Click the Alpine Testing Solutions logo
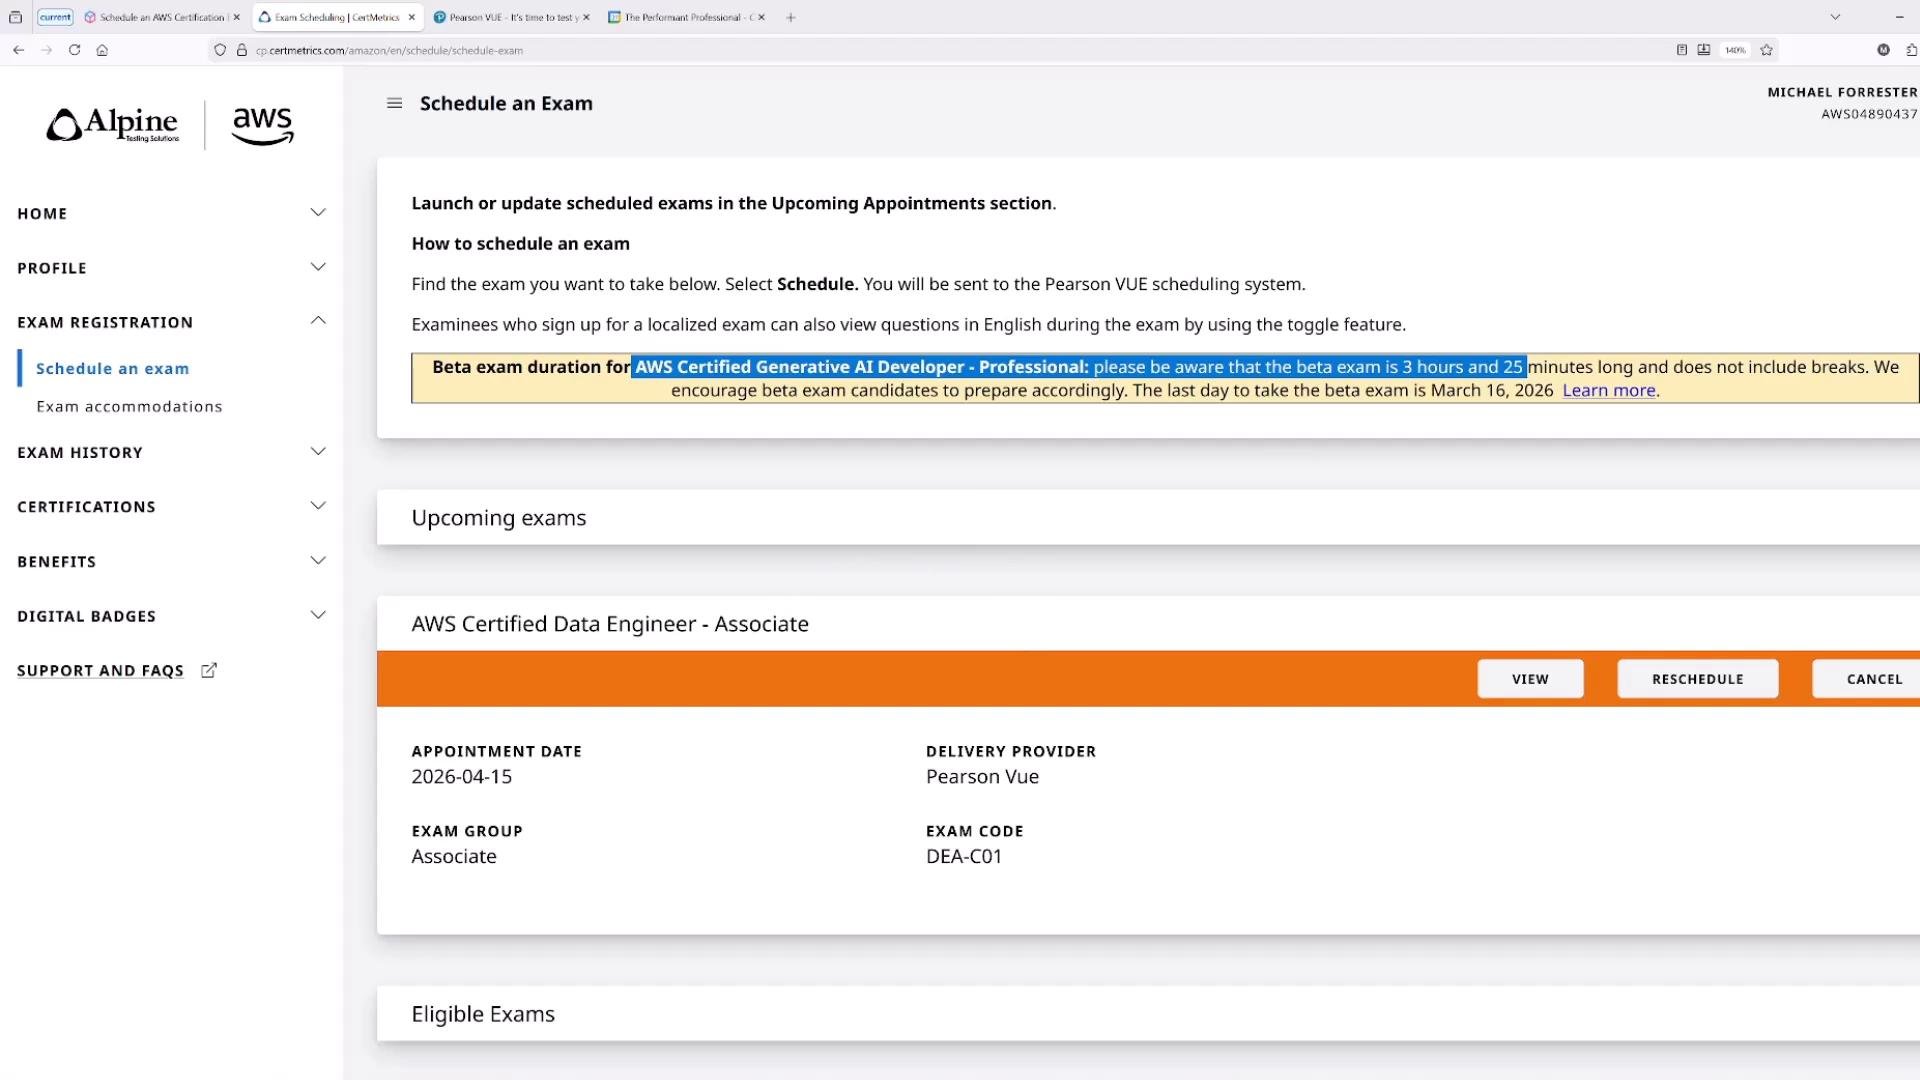 [x=112, y=125]
